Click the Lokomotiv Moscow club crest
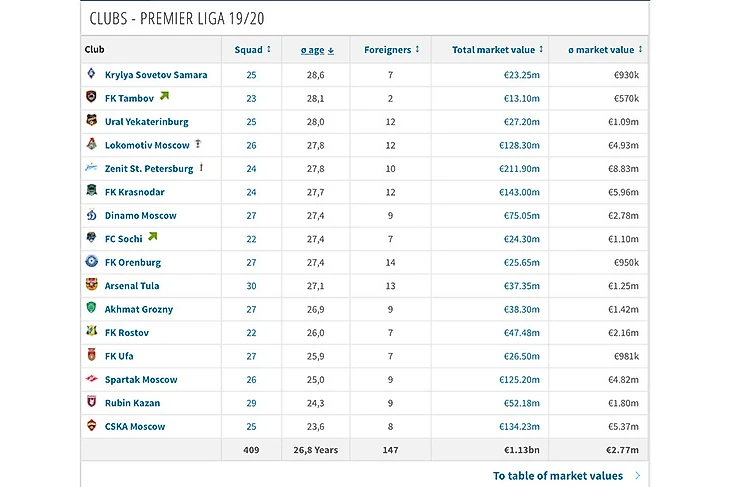The width and height of the screenshot is (730, 487). 92,145
